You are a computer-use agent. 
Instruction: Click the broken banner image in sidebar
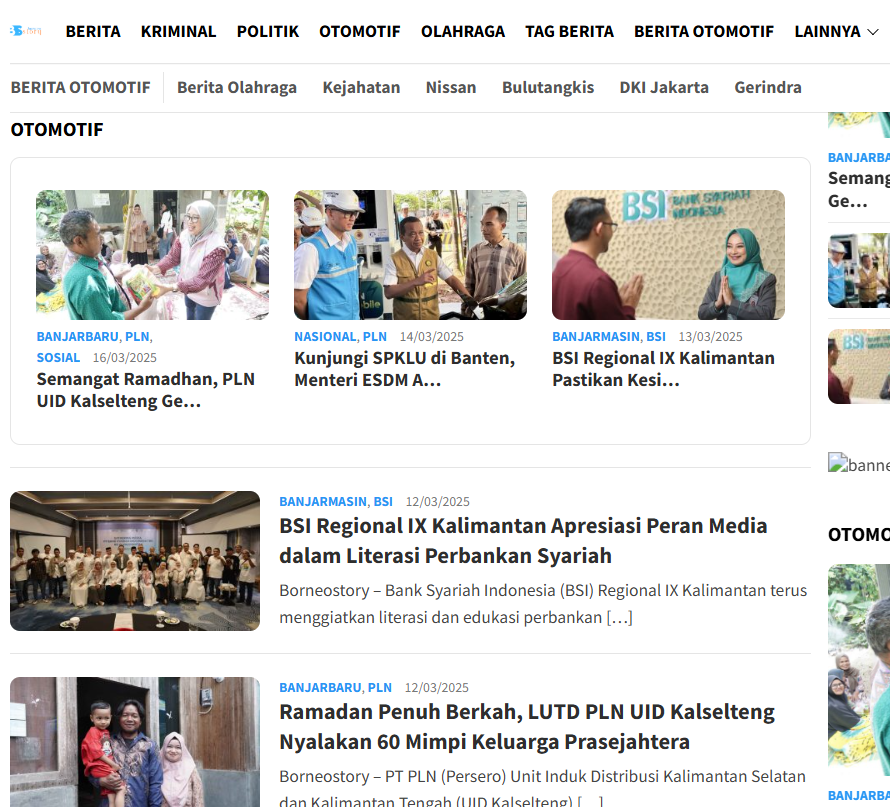click(858, 464)
